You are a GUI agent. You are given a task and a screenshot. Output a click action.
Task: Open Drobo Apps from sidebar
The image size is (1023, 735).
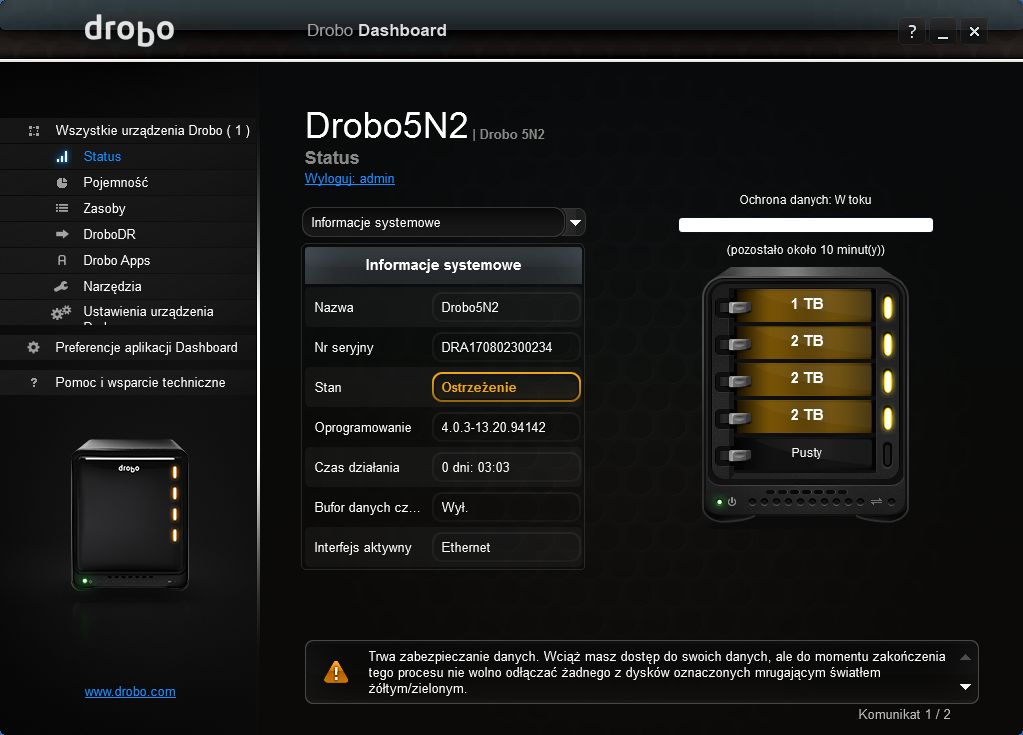(116, 260)
